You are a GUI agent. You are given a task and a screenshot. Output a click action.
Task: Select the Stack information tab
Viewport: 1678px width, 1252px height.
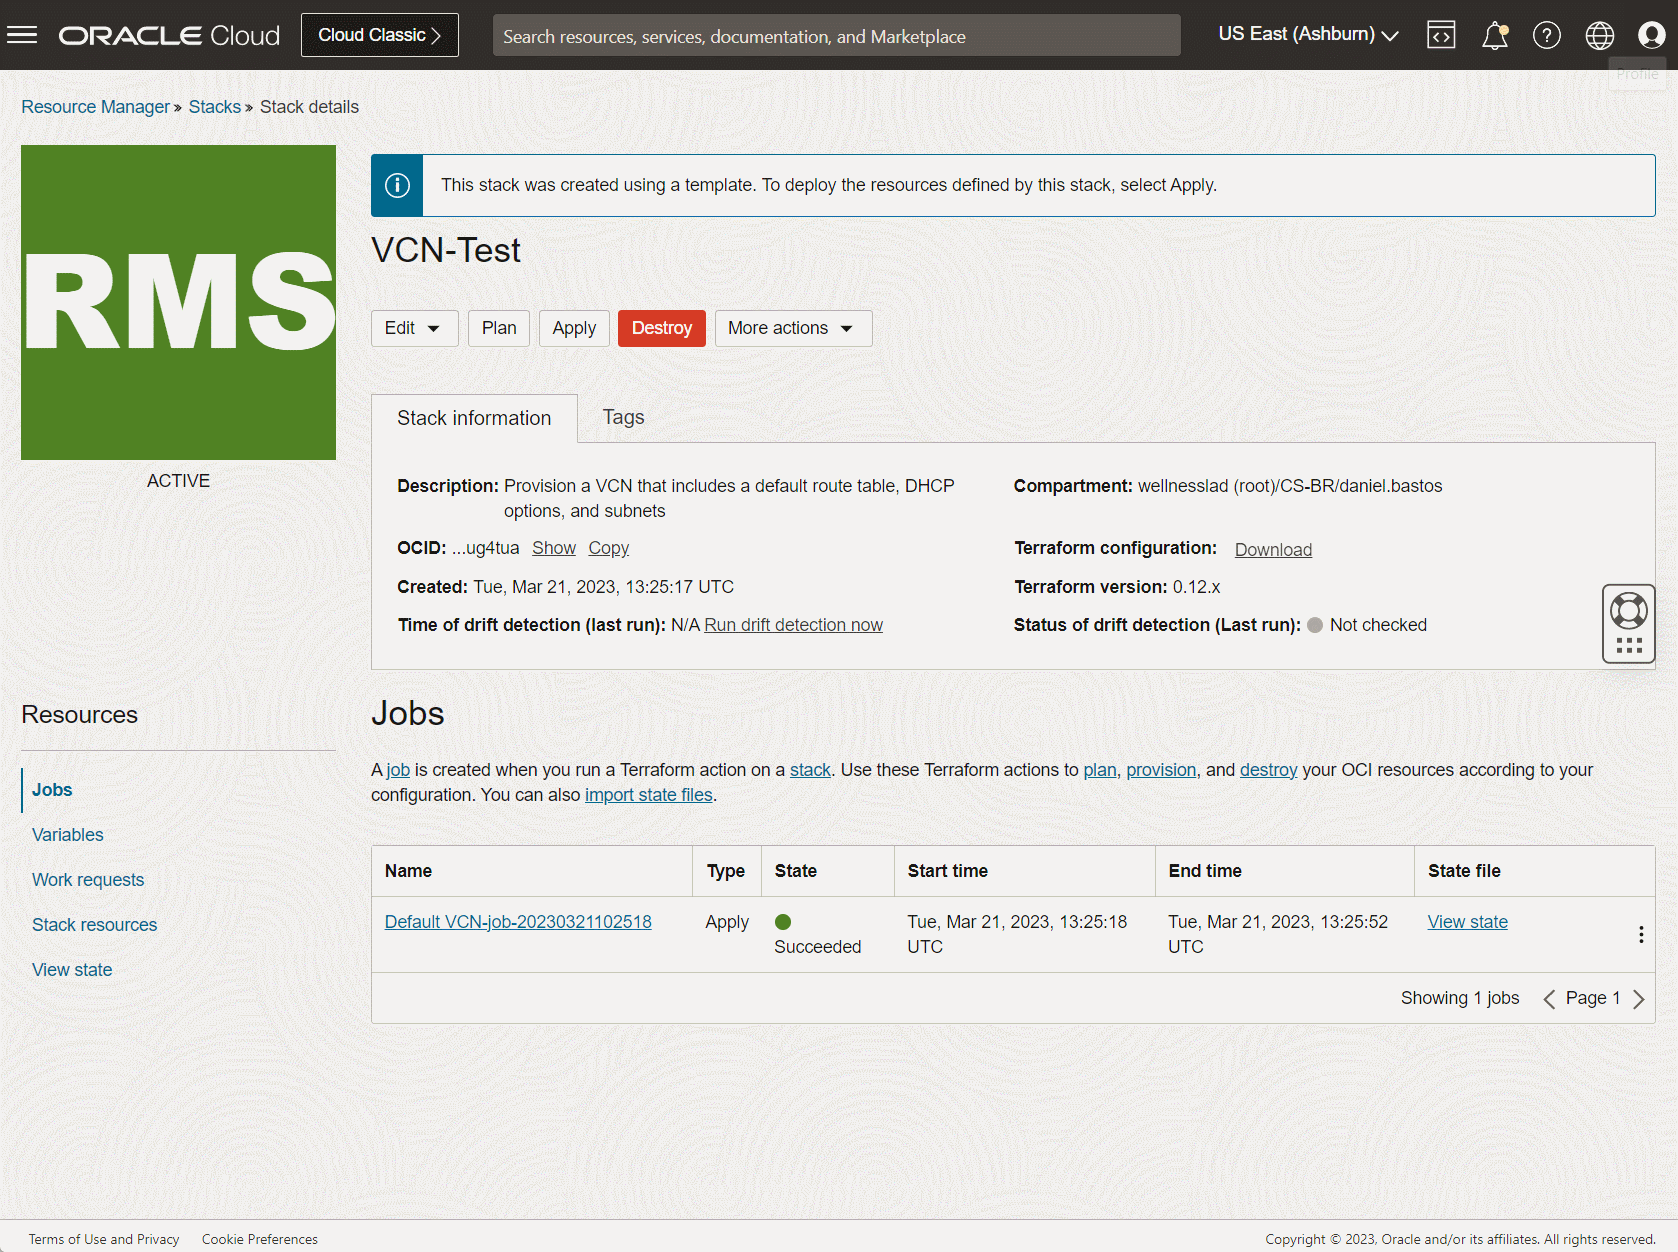[x=474, y=418]
